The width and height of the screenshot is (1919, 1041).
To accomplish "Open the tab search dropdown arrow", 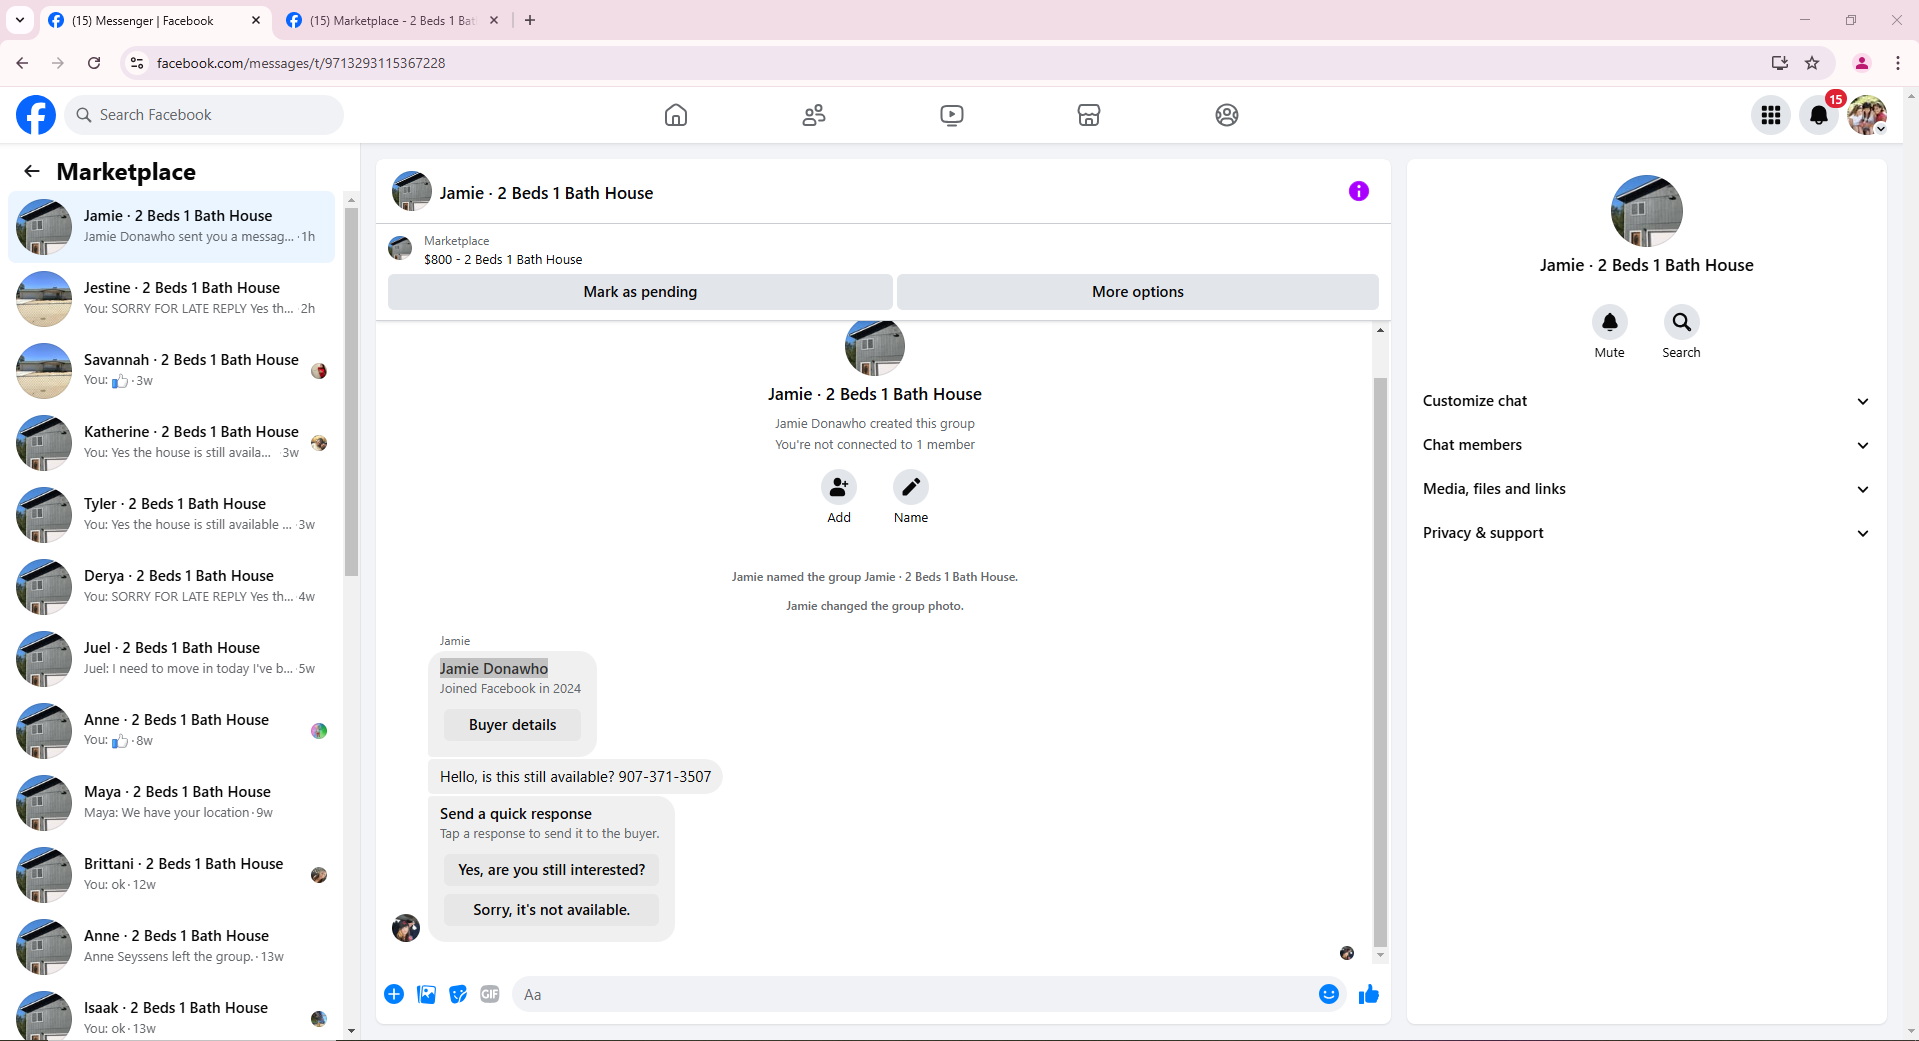I will [x=20, y=20].
